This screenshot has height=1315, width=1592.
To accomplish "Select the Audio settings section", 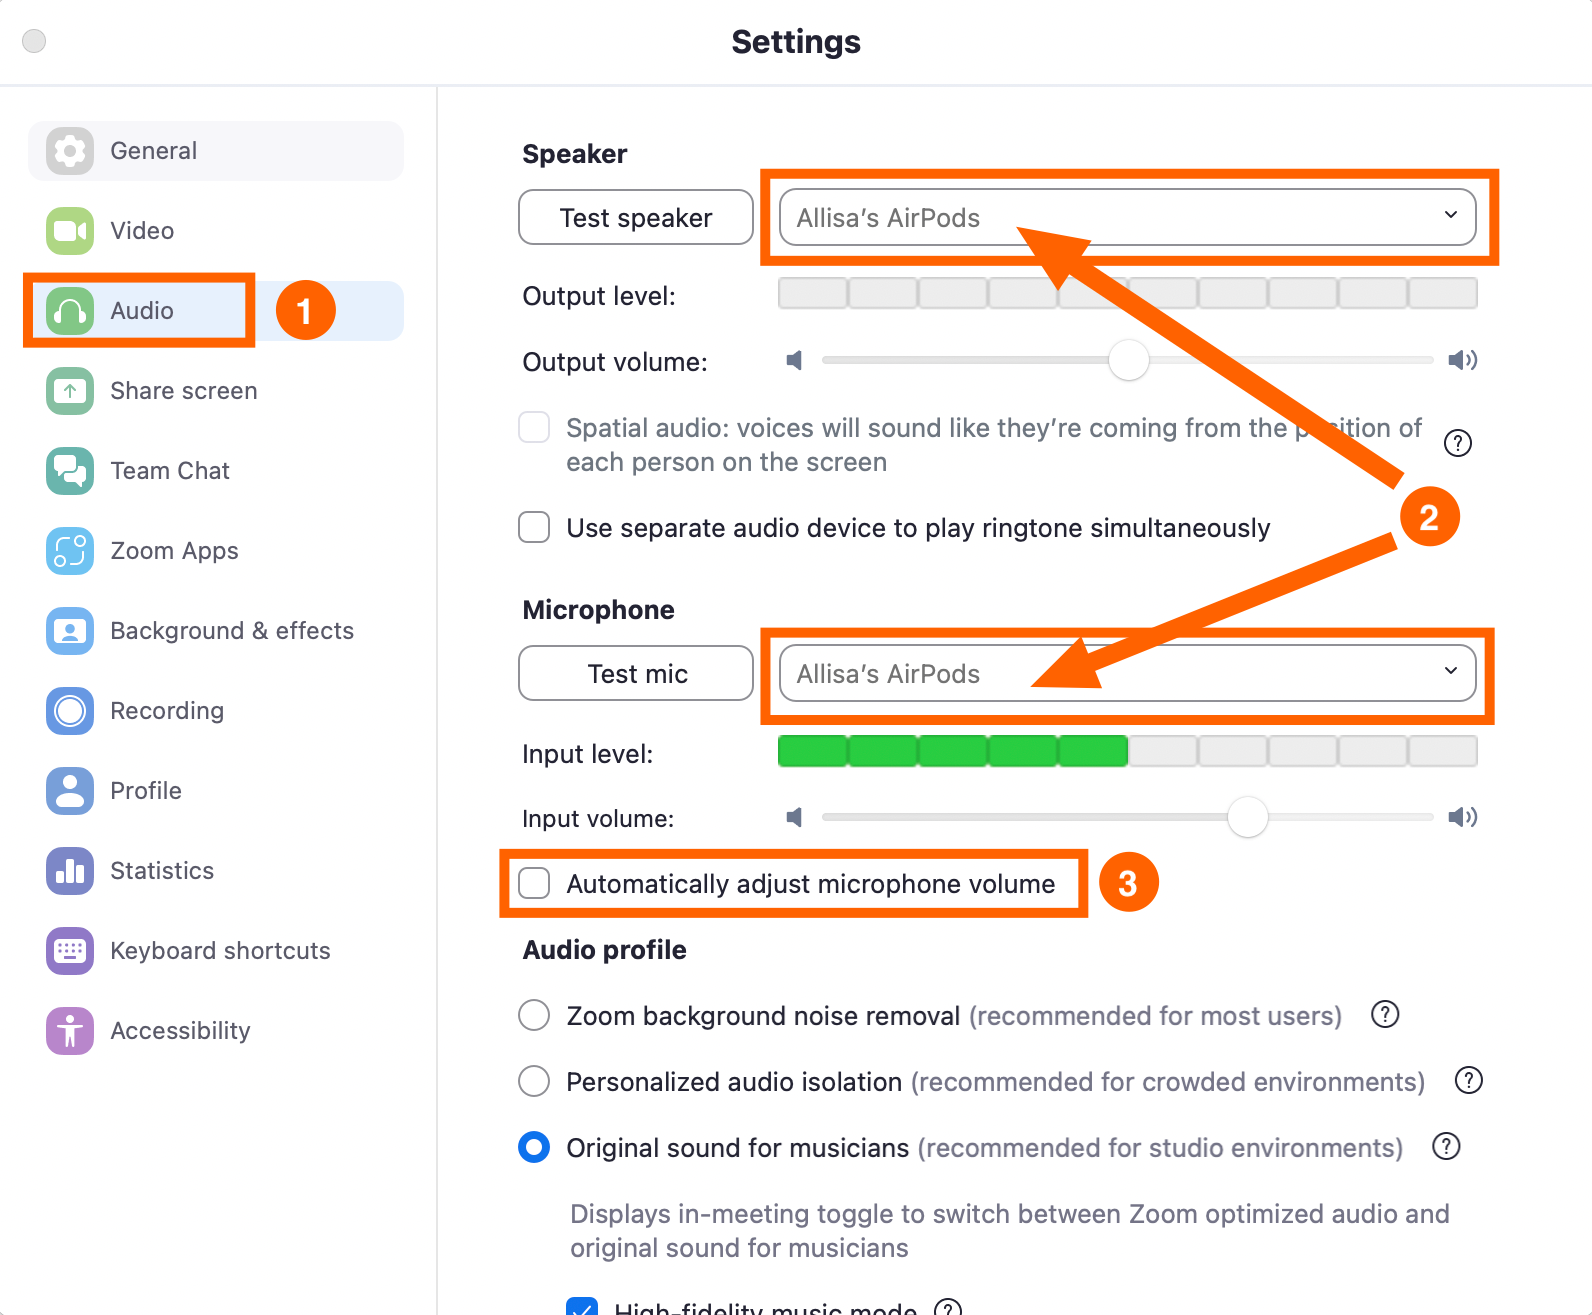I will 216,311.
